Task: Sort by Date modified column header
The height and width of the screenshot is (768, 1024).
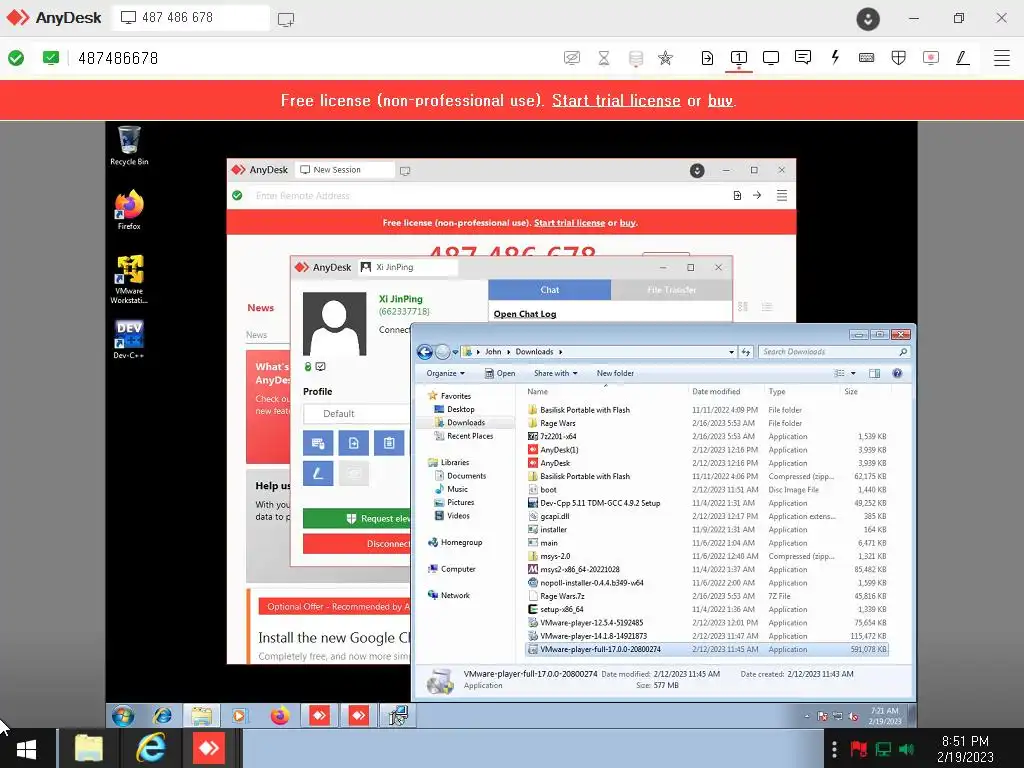Action: tap(716, 392)
